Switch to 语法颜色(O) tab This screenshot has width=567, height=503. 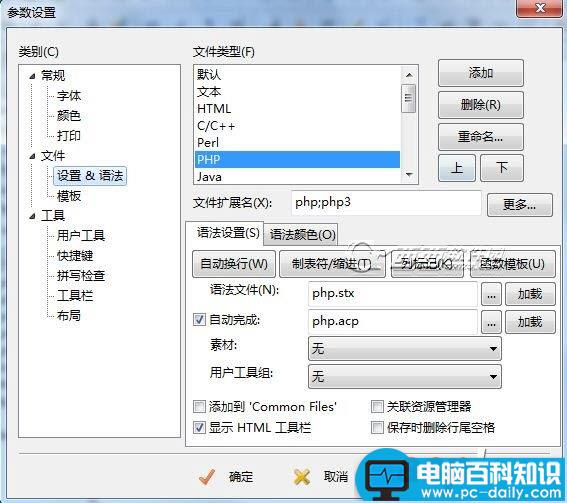pos(302,235)
